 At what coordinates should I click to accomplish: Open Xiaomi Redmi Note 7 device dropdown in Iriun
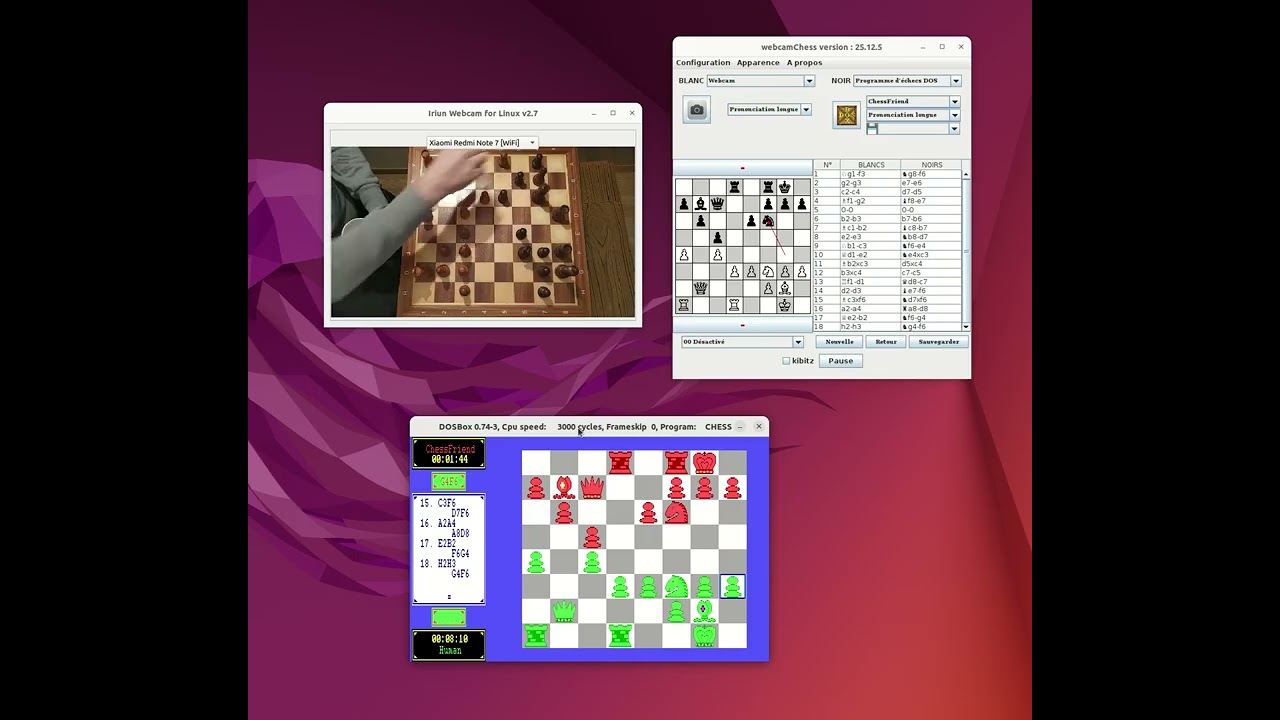click(x=482, y=143)
